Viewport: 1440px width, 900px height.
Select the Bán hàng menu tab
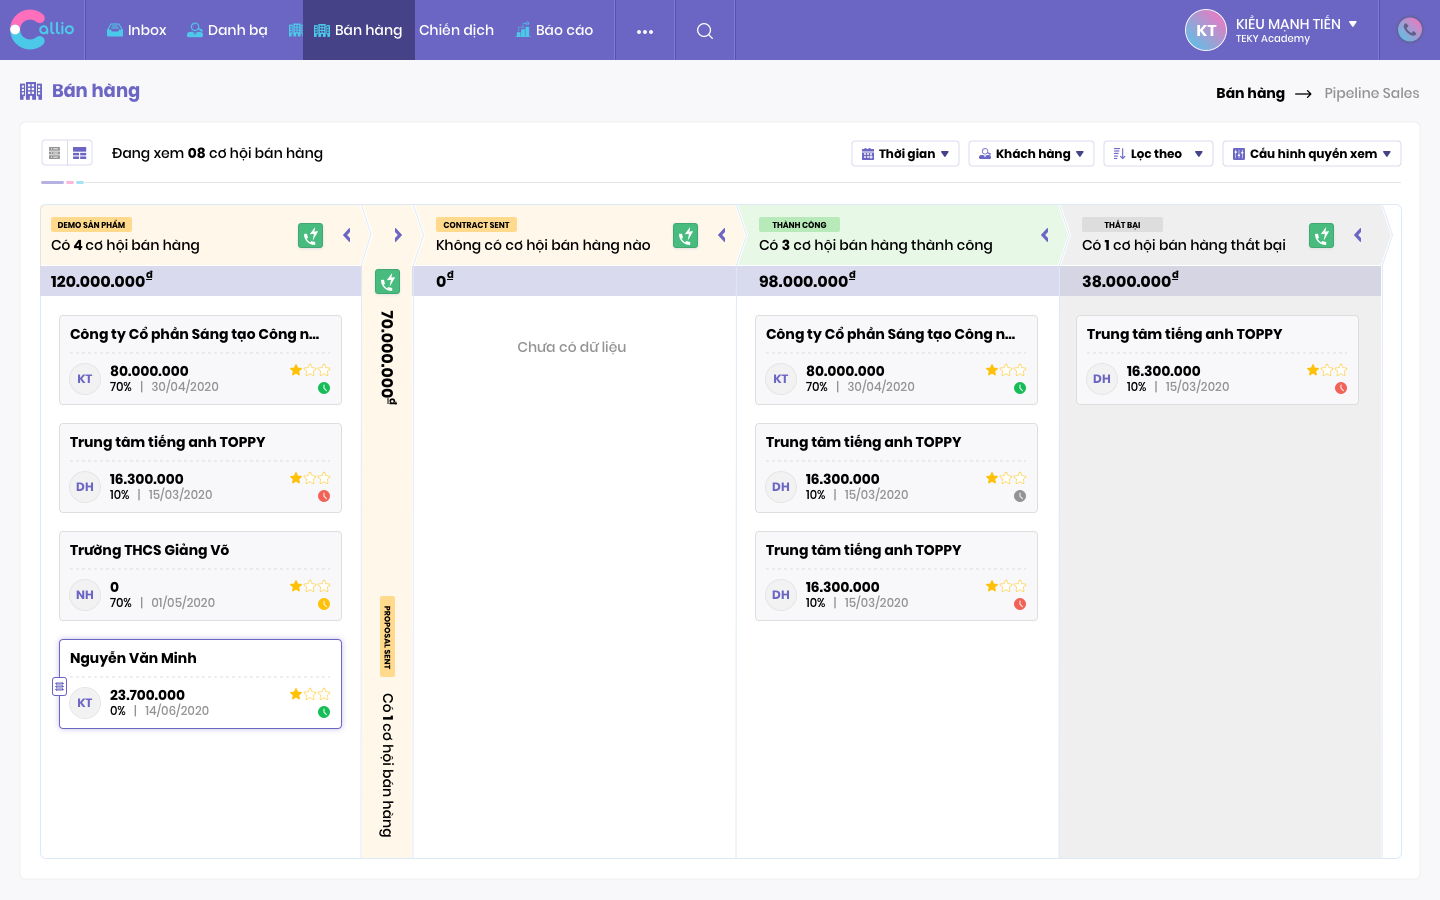pos(358,30)
